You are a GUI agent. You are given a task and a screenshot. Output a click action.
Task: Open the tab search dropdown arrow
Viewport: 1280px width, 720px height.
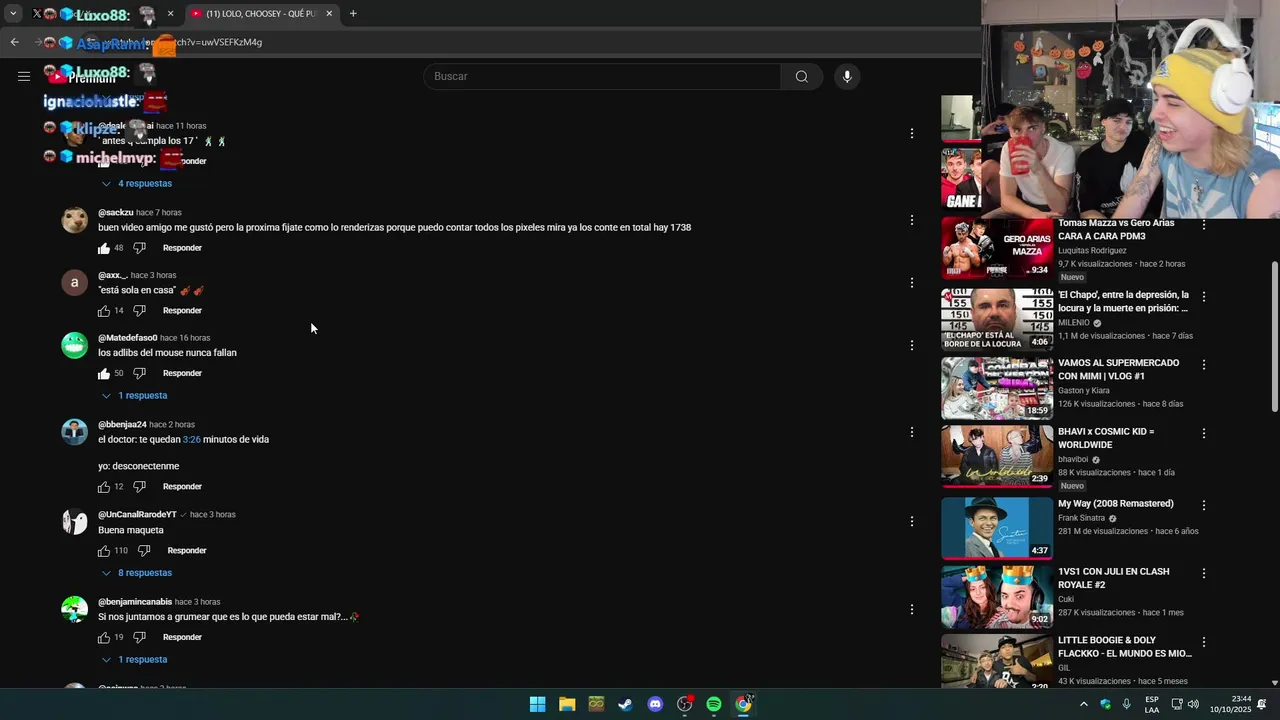click(x=13, y=14)
